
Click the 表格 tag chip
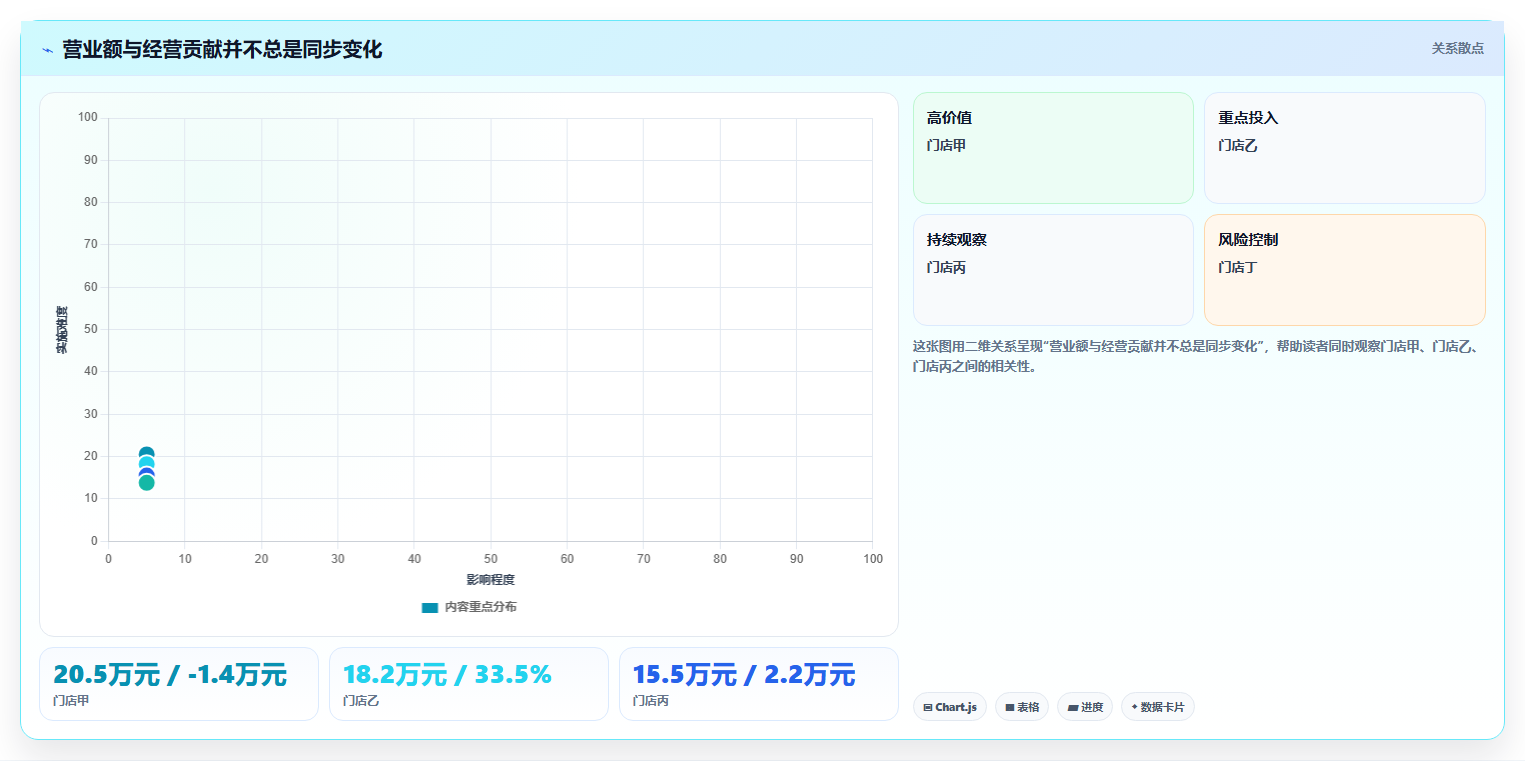[x=1021, y=707]
